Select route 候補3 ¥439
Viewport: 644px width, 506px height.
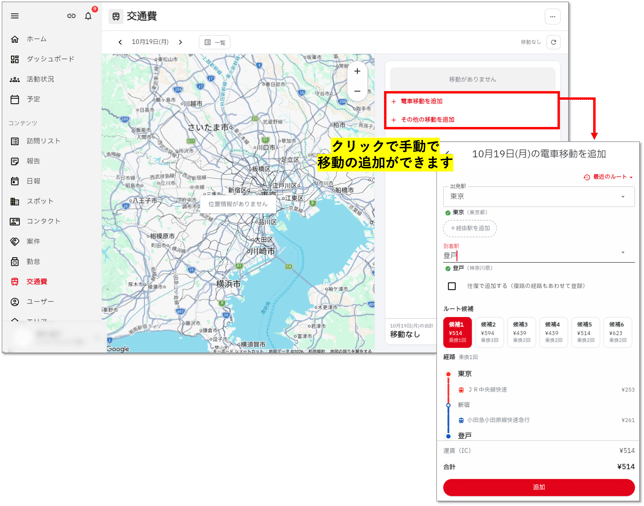[521, 333]
